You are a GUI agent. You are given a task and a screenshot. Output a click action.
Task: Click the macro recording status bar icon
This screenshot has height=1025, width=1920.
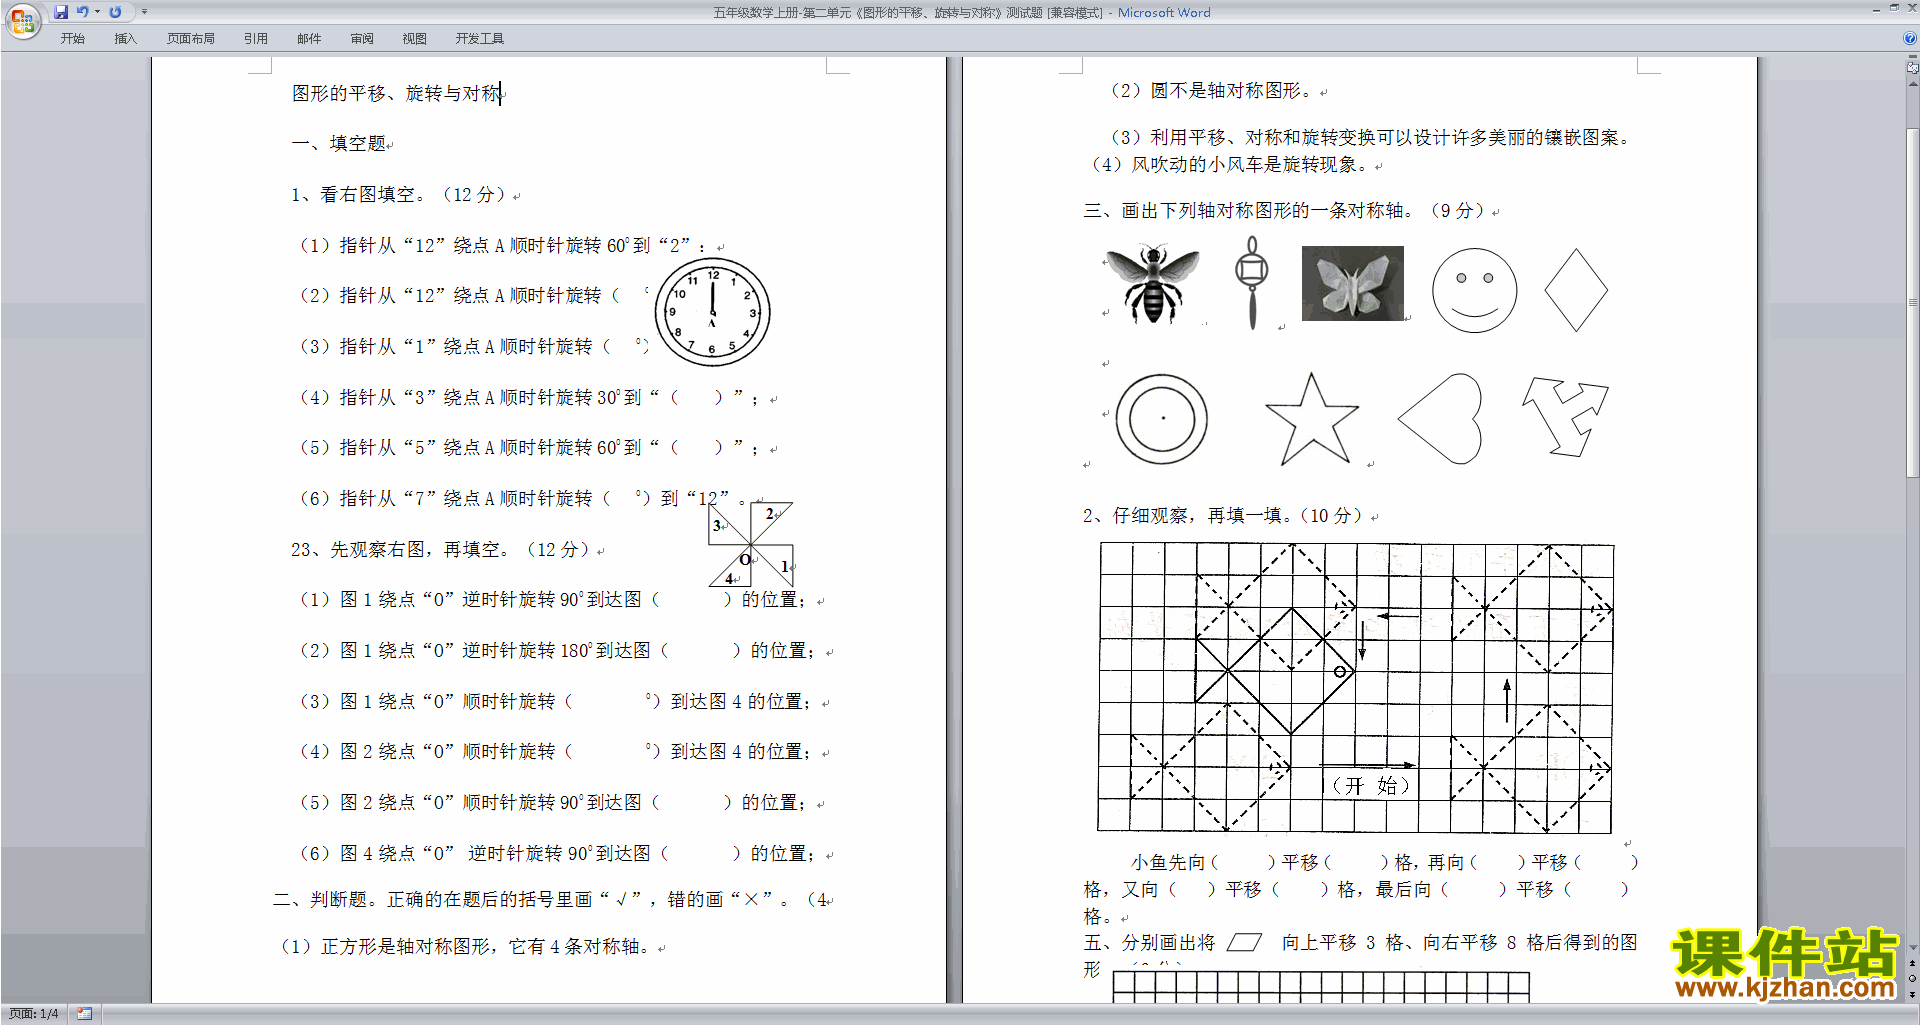[x=85, y=1014]
